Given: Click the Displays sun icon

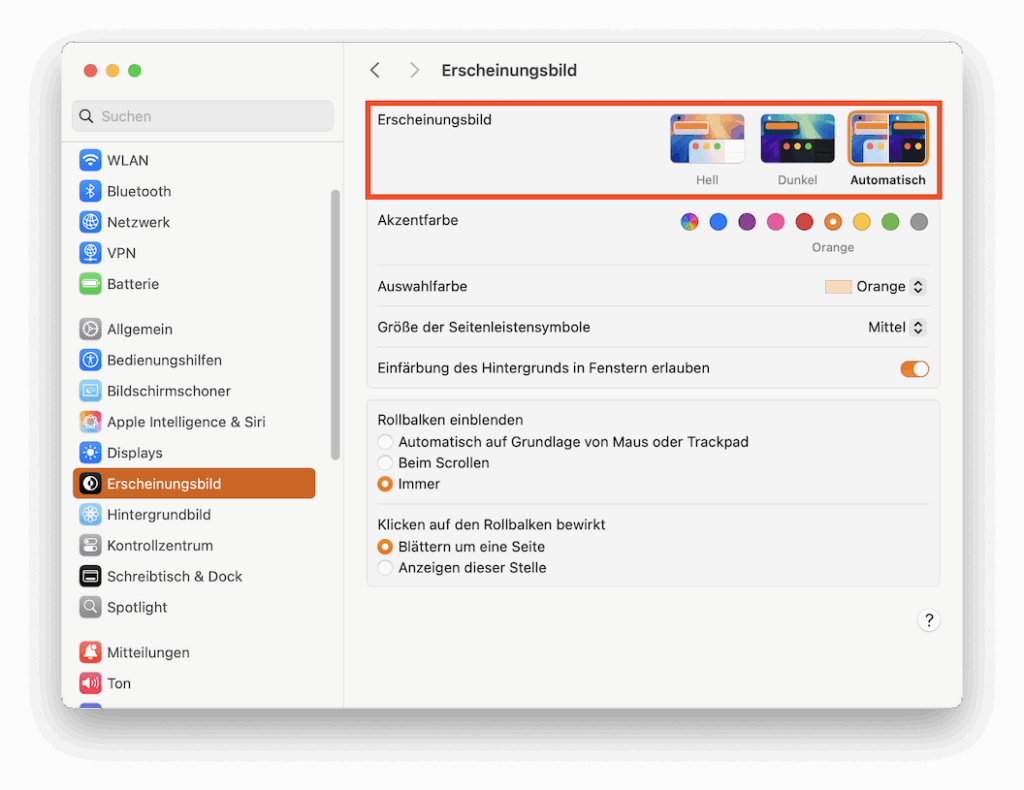Looking at the screenshot, I should [x=90, y=452].
